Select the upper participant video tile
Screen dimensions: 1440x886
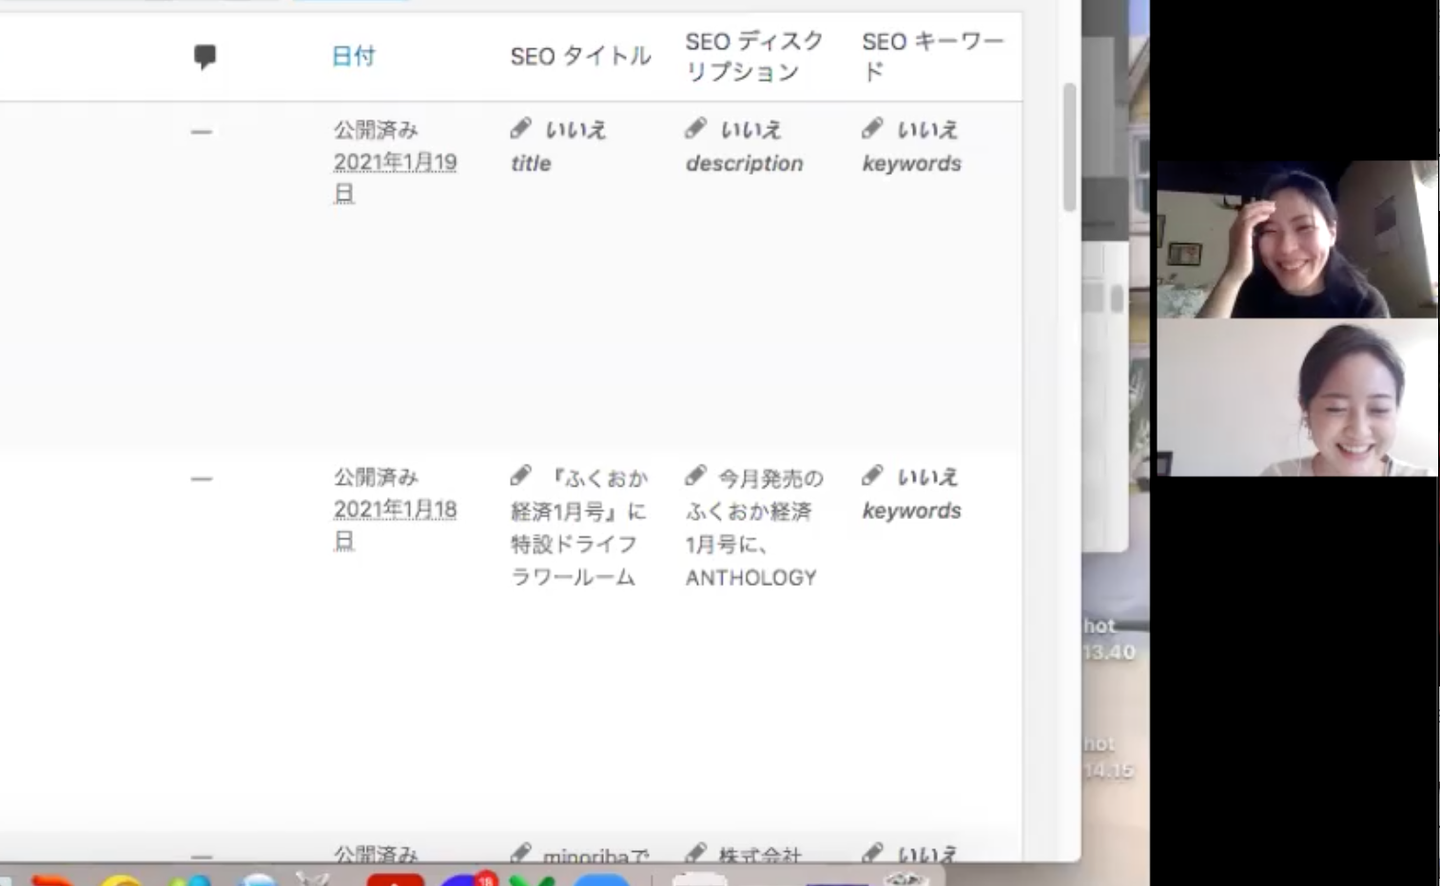(1297, 239)
